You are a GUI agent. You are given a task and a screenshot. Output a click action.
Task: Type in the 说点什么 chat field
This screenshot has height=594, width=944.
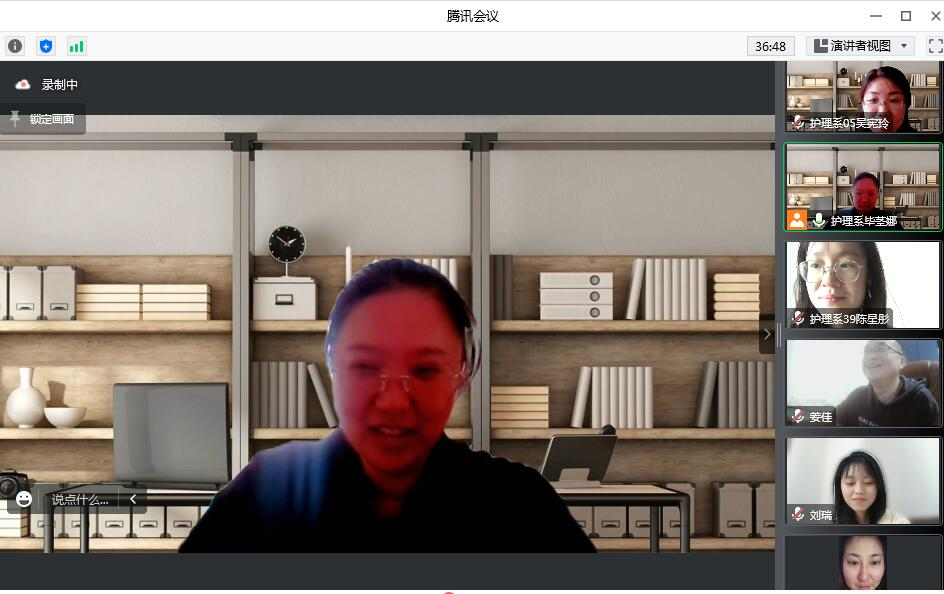click(x=80, y=499)
